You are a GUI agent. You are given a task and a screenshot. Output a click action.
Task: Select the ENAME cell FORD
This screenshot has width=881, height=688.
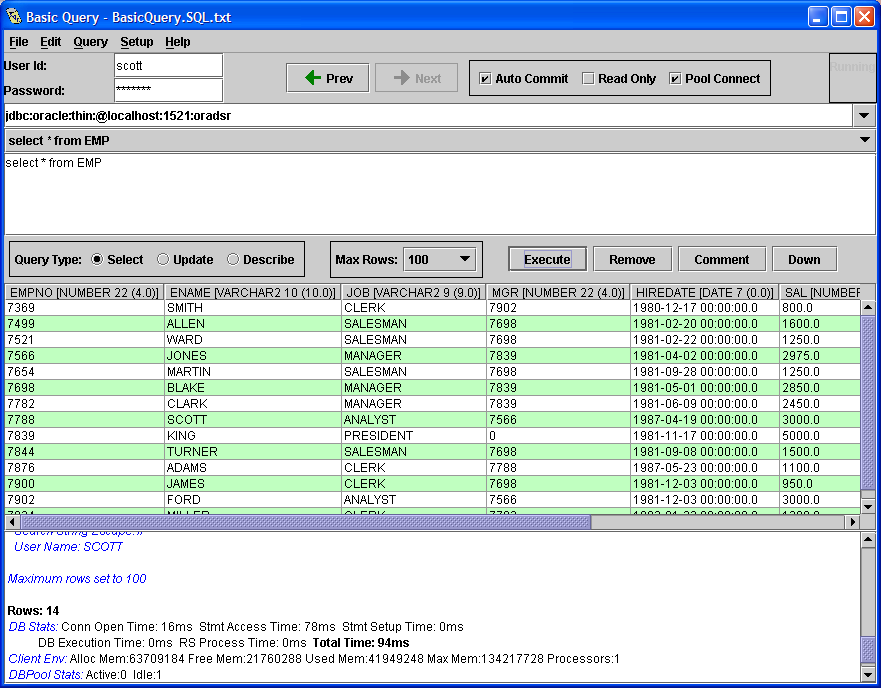tap(252, 500)
